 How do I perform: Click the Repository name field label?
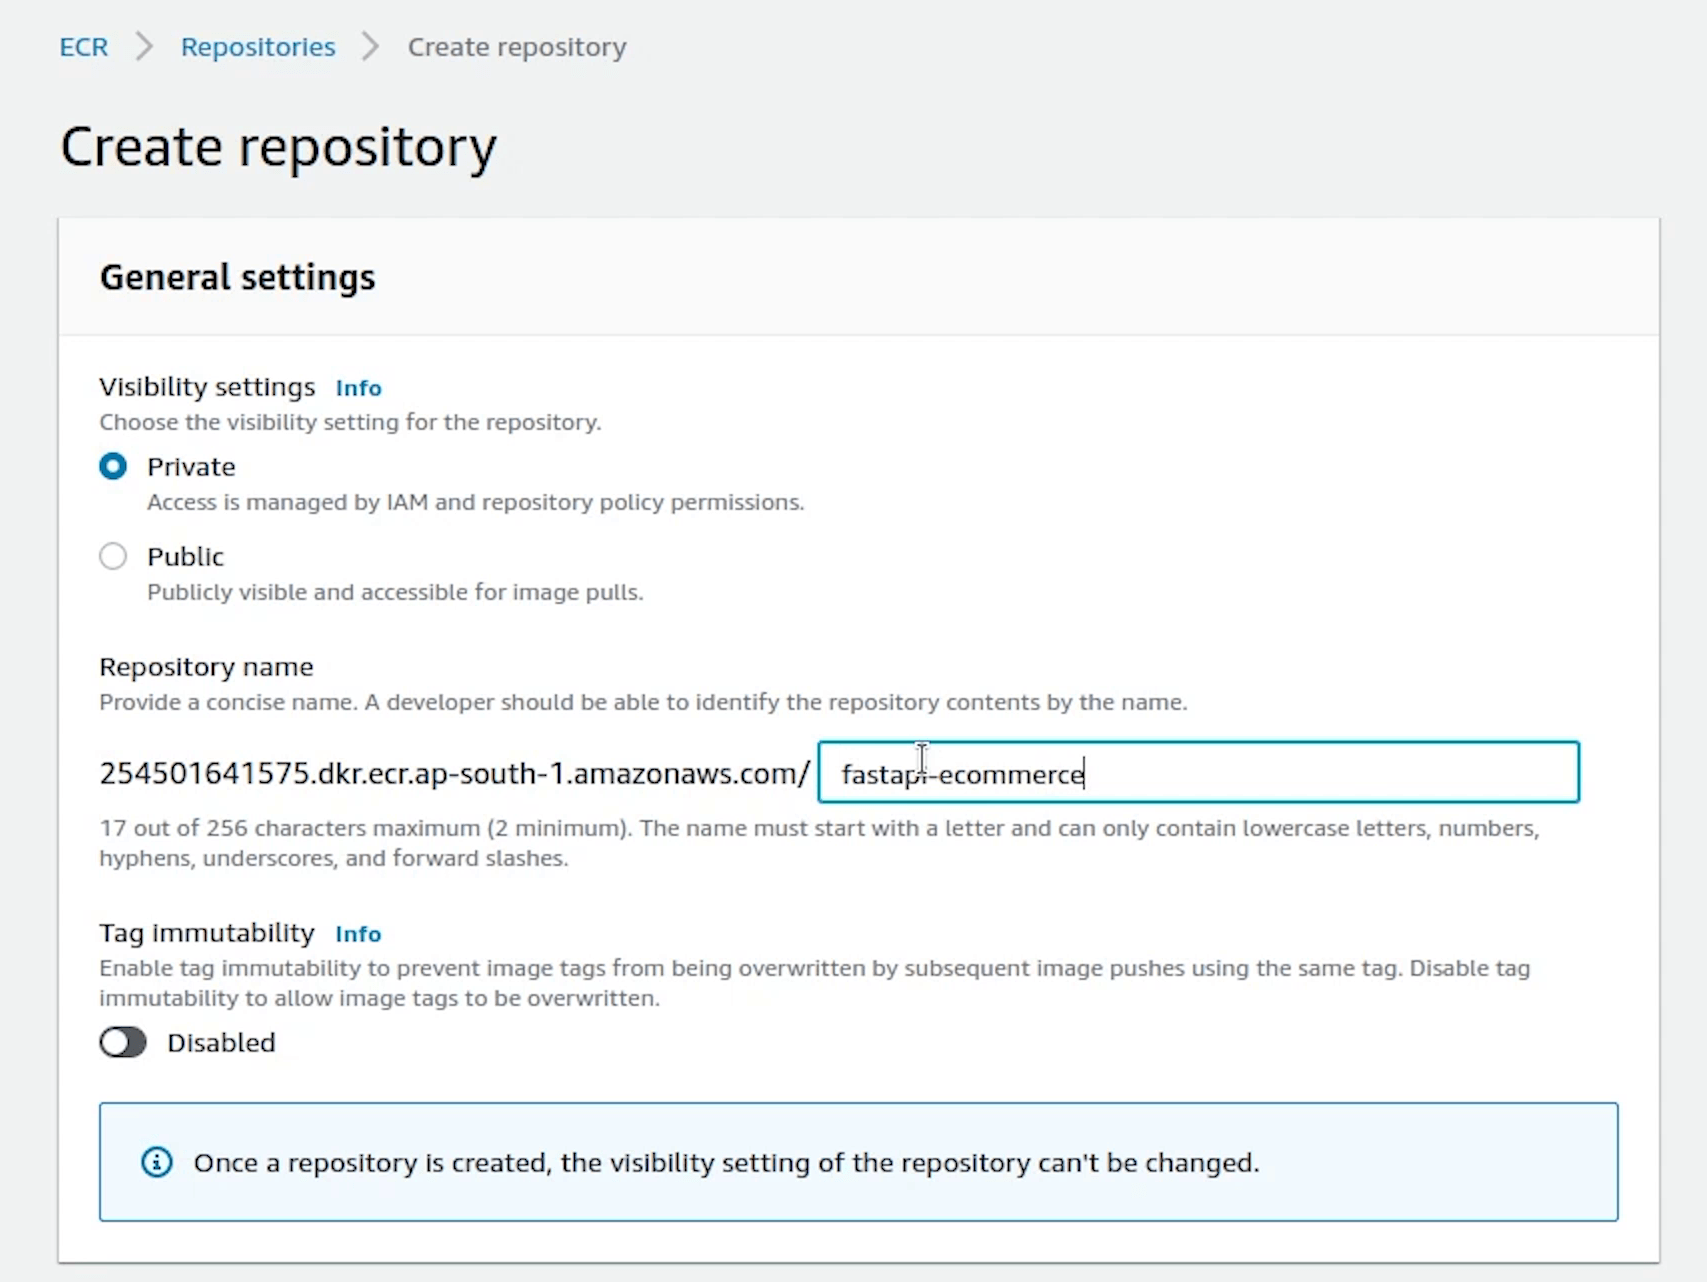click(206, 667)
